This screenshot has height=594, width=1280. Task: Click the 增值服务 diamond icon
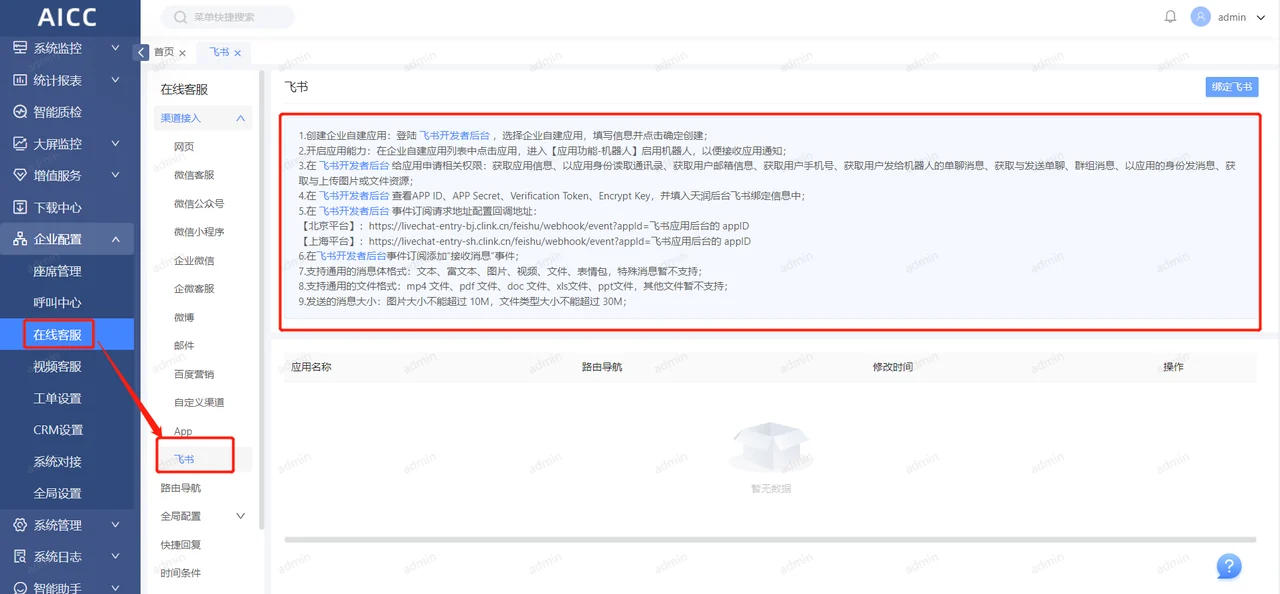pos(20,175)
